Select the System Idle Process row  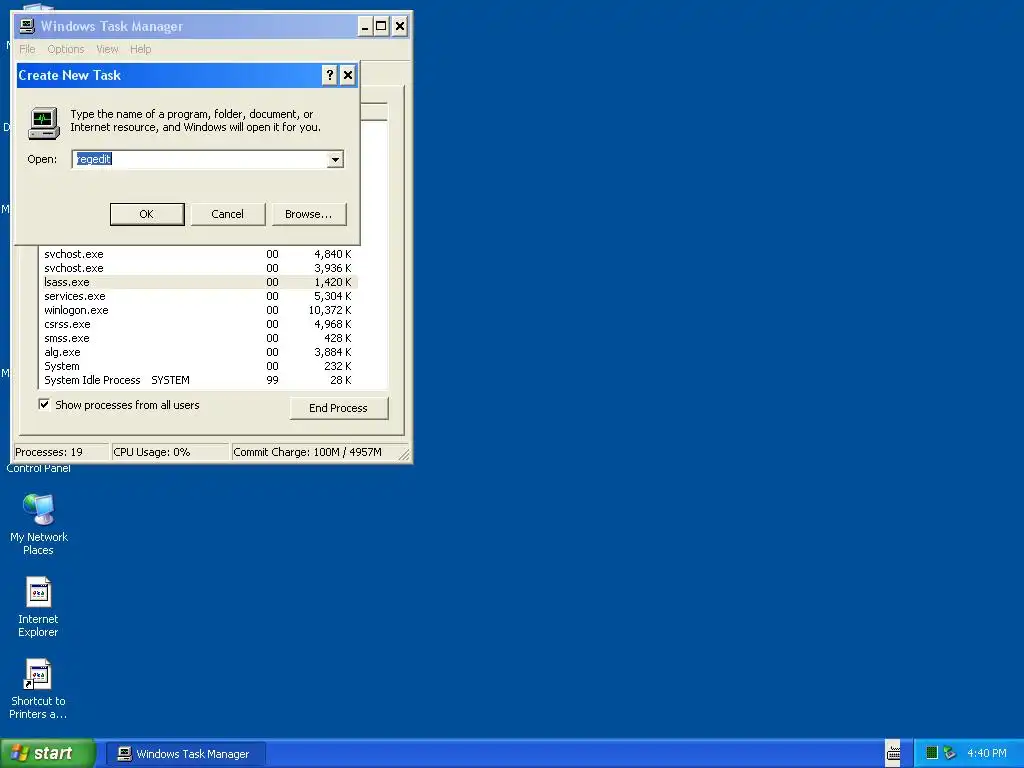[x=199, y=381]
